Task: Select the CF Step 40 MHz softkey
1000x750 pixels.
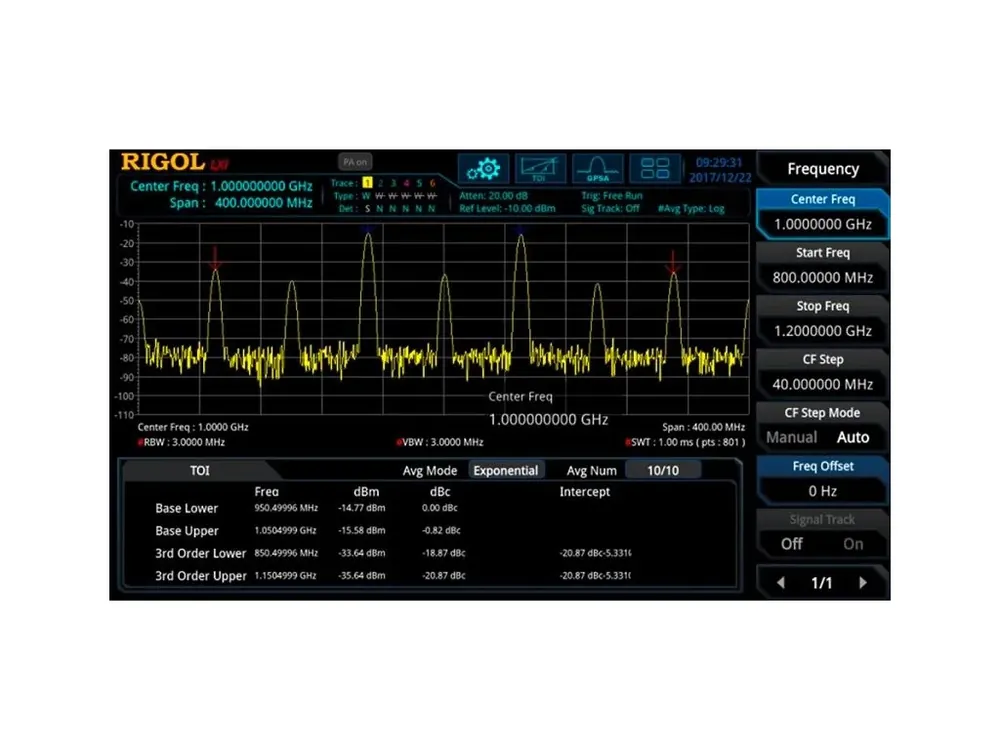Action: point(823,373)
